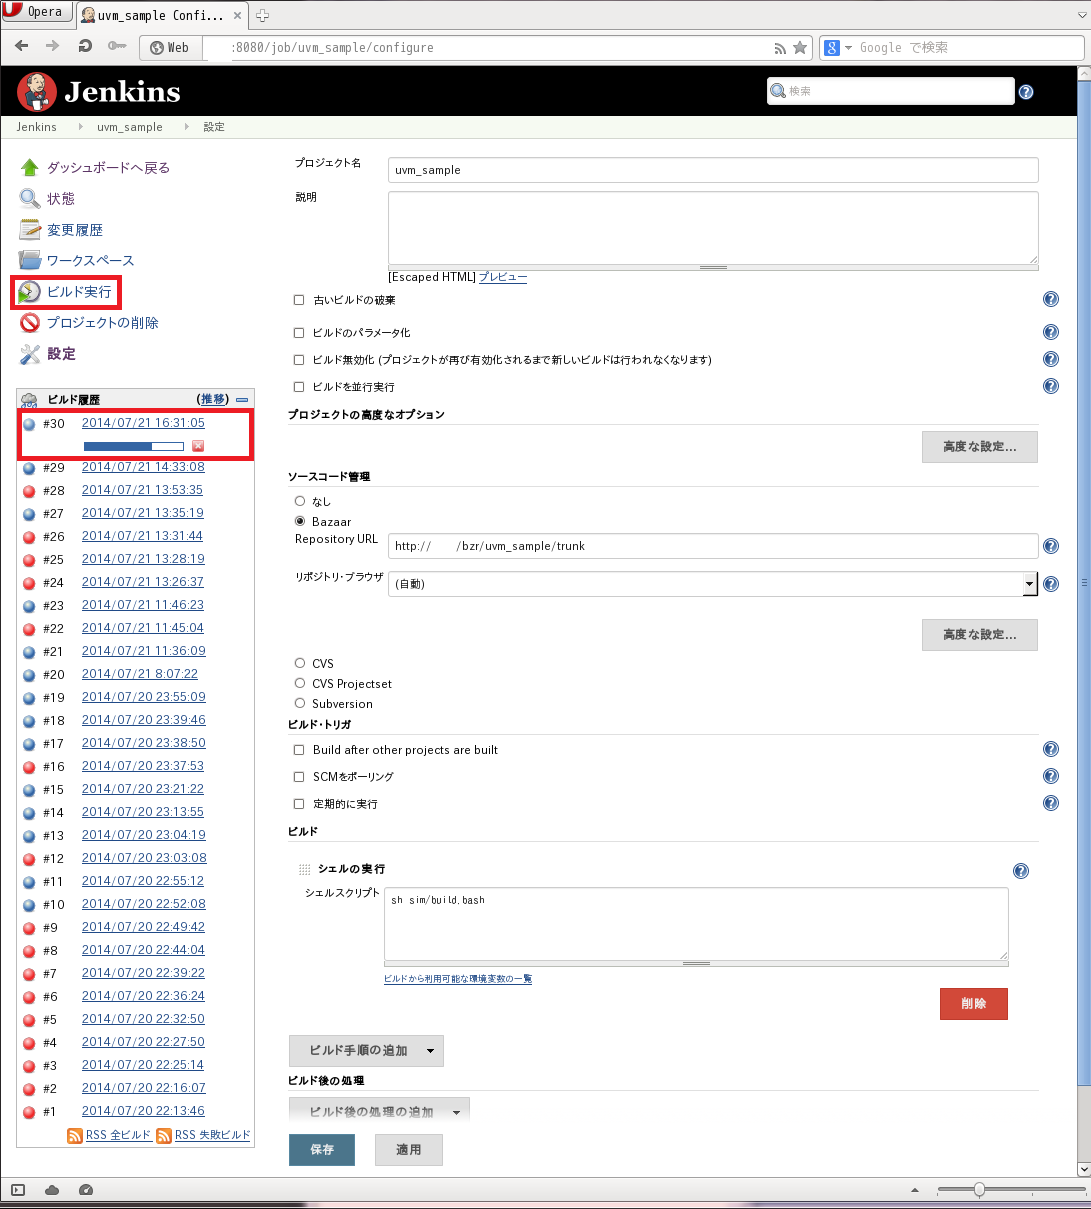Open help for the search box
Image resolution: width=1091 pixels, height=1209 pixels.
[x=1026, y=92]
